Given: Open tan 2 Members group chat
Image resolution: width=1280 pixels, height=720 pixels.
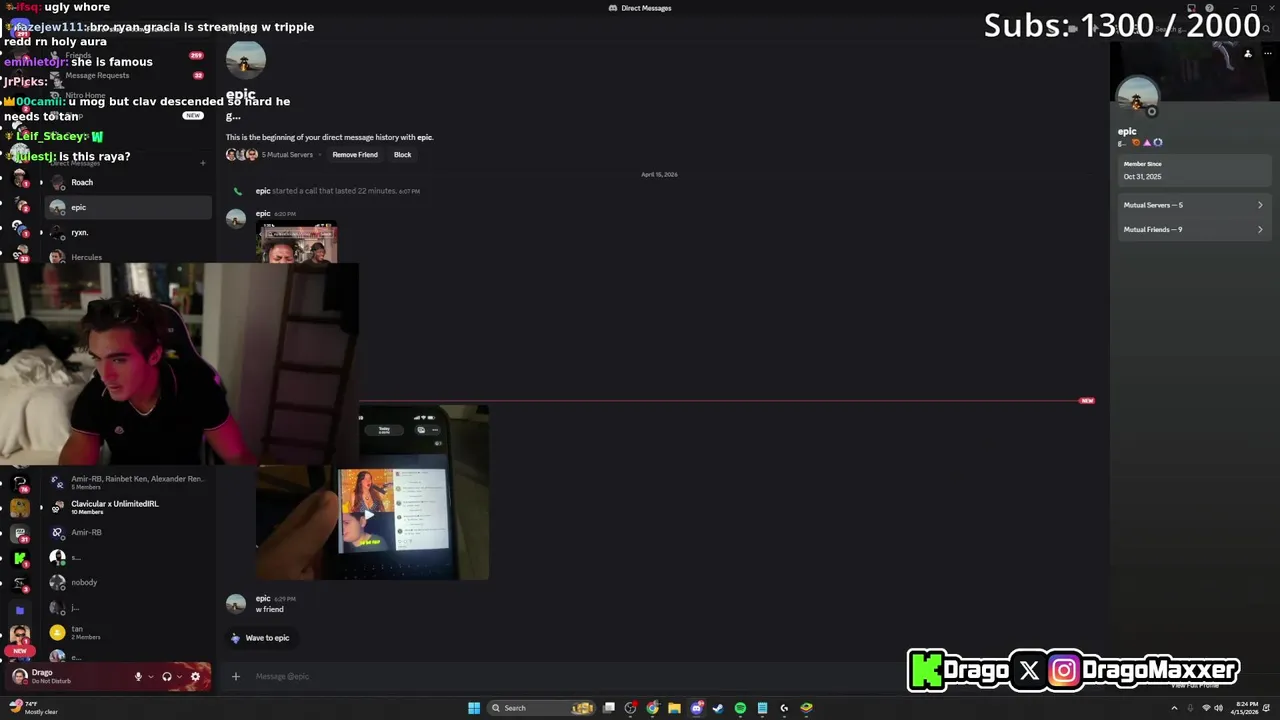Looking at the screenshot, I should [130, 632].
